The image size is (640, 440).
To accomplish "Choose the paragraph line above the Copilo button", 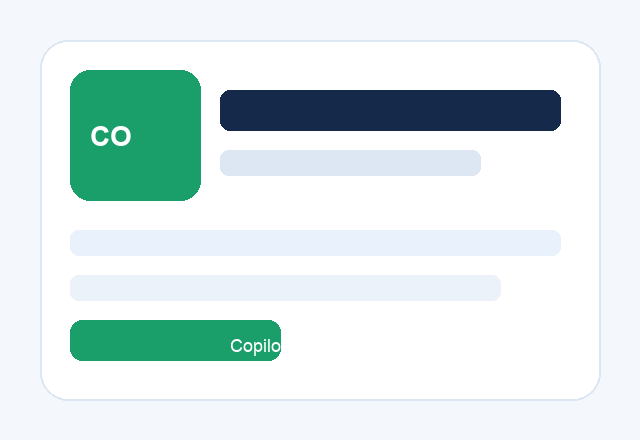I will [x=285, y=288].
